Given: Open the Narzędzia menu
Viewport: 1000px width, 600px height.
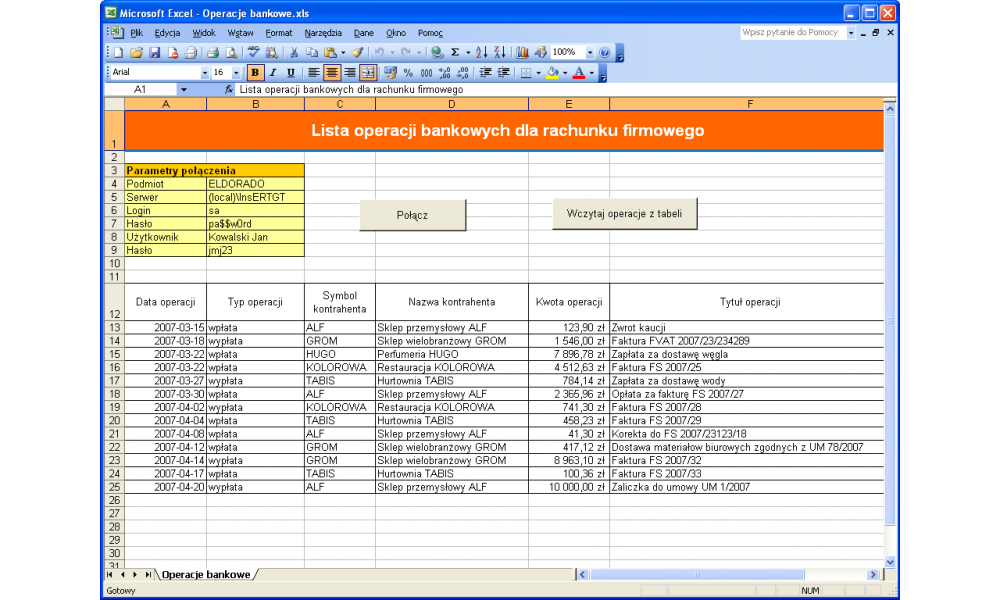Looking at the screenshot, I should (323, 33).
